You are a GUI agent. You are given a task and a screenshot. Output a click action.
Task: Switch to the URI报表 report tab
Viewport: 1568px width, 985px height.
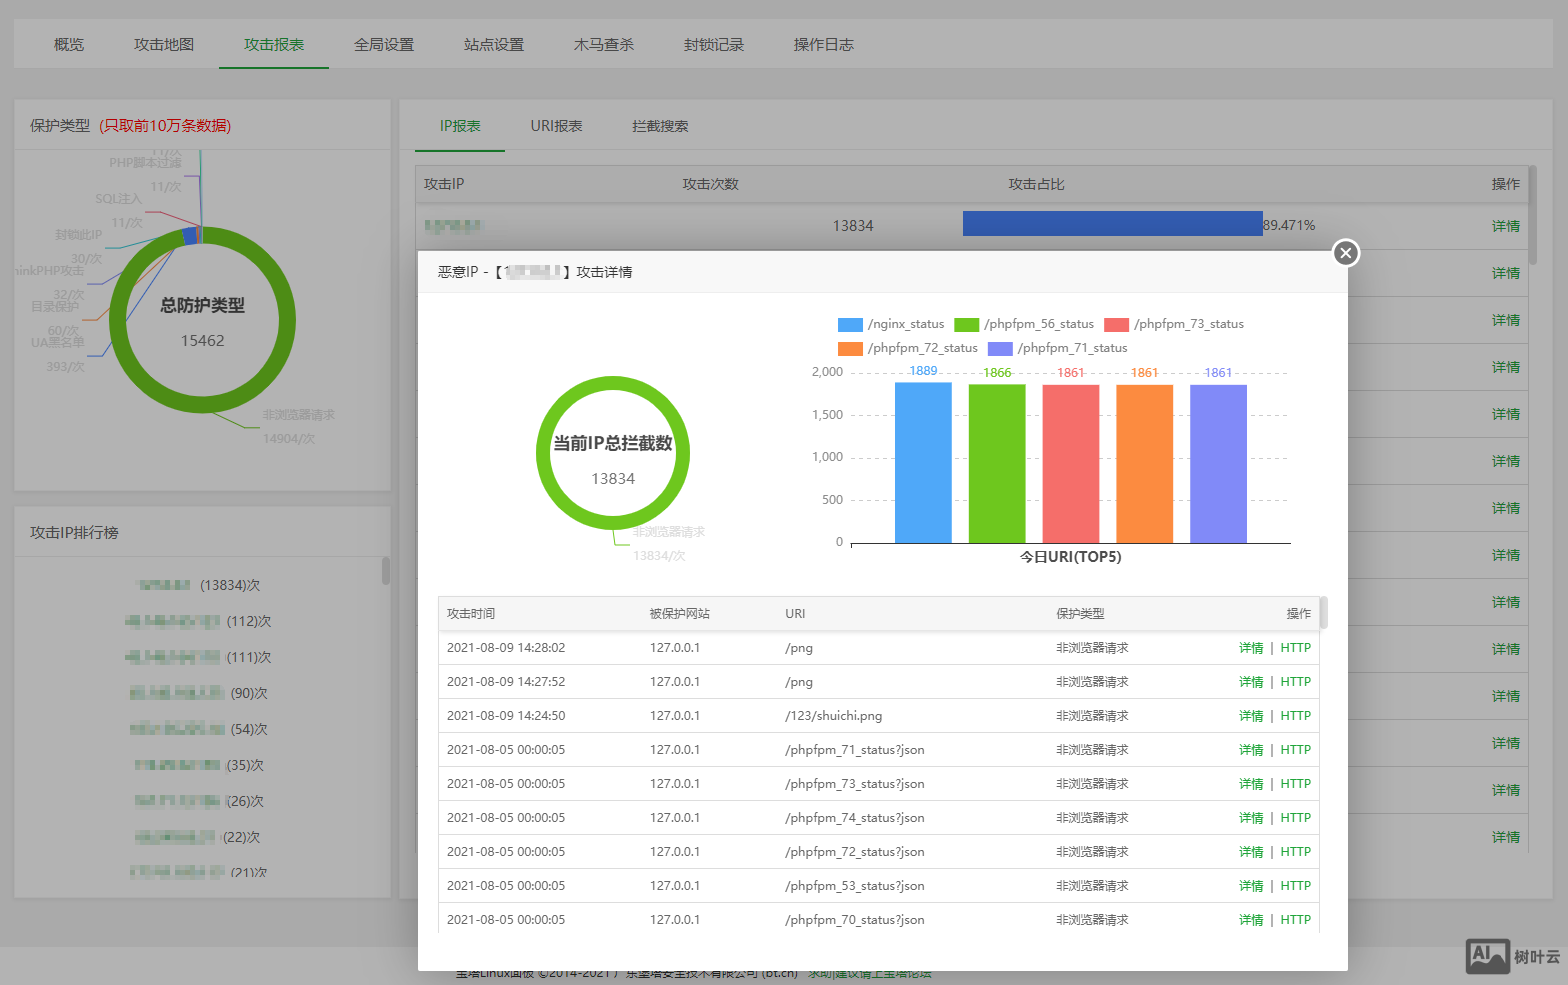coord(556,126)
